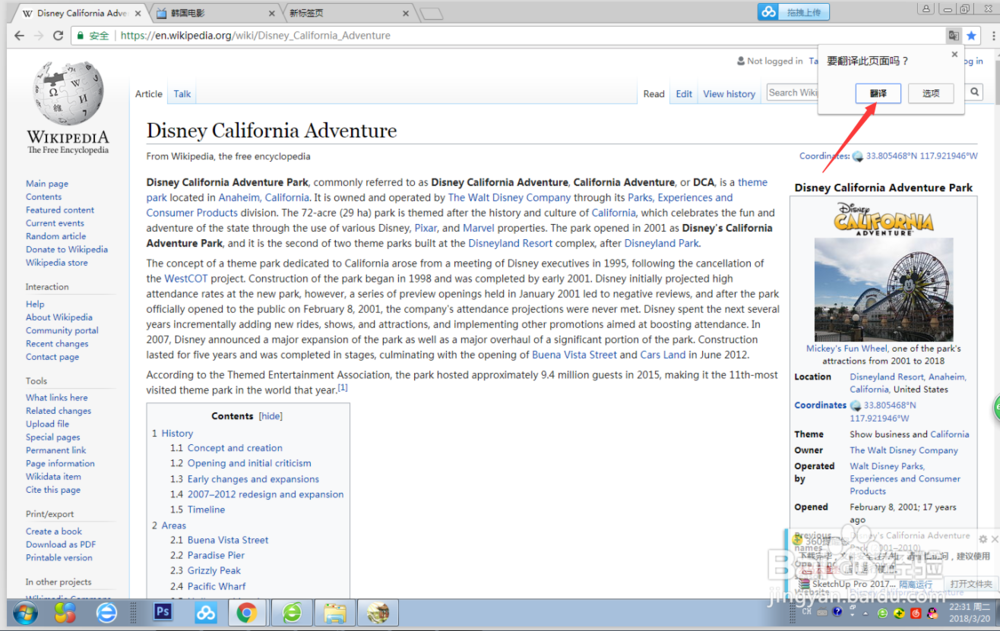Close the translate popup
1000x631 pixels.
(x=955, y=54)
